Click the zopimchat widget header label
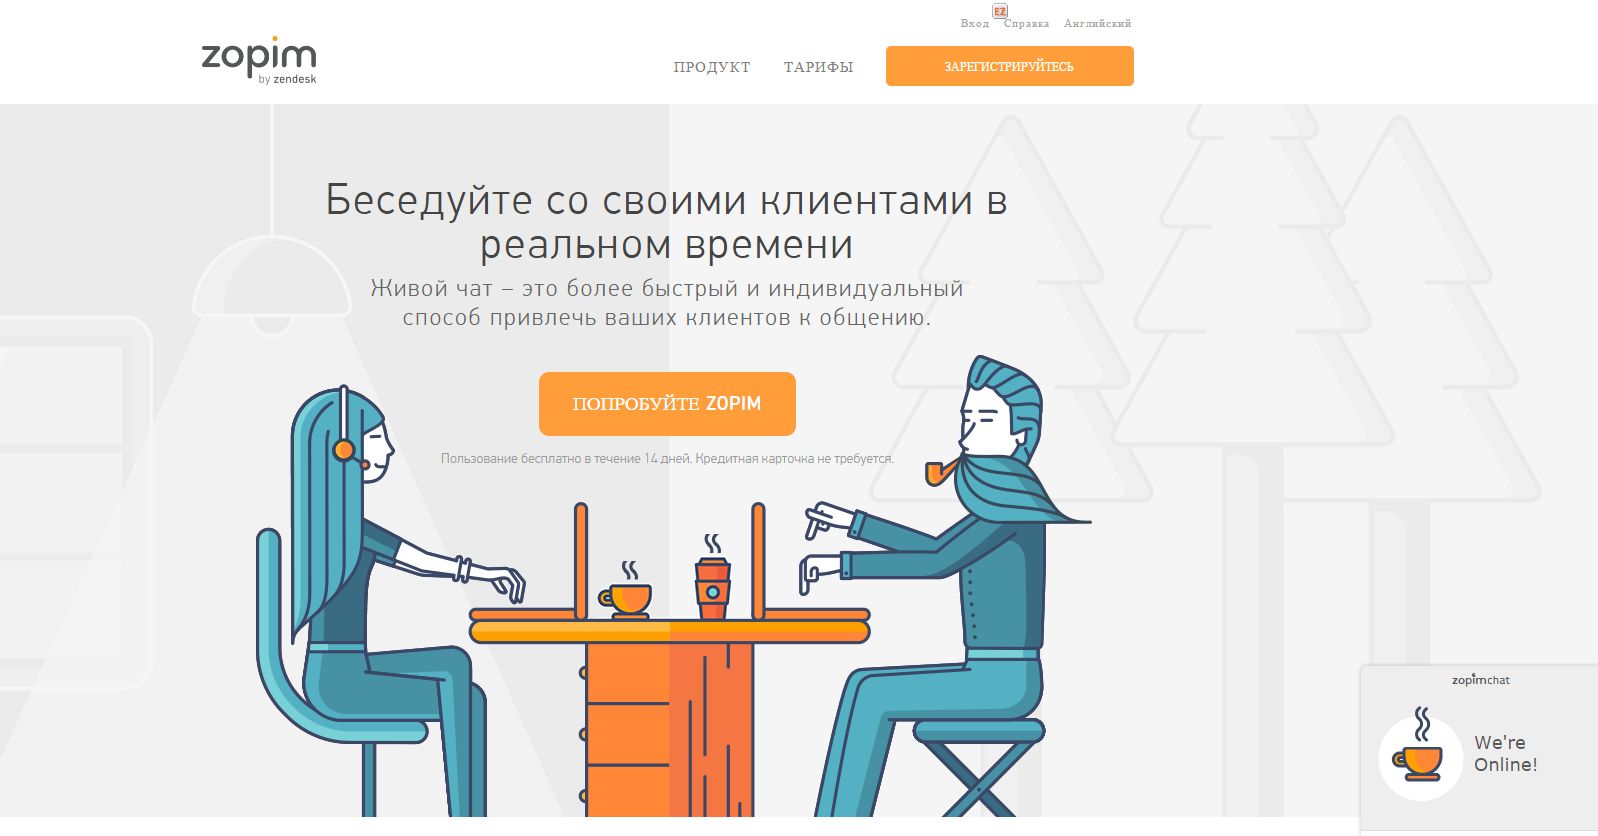 pos(1480,680)
